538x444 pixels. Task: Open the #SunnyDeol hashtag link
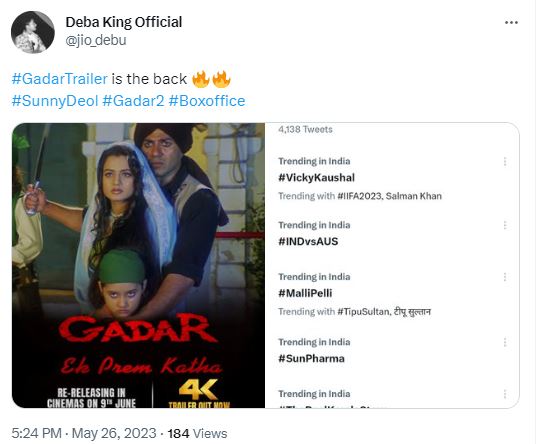pos(55,101)
